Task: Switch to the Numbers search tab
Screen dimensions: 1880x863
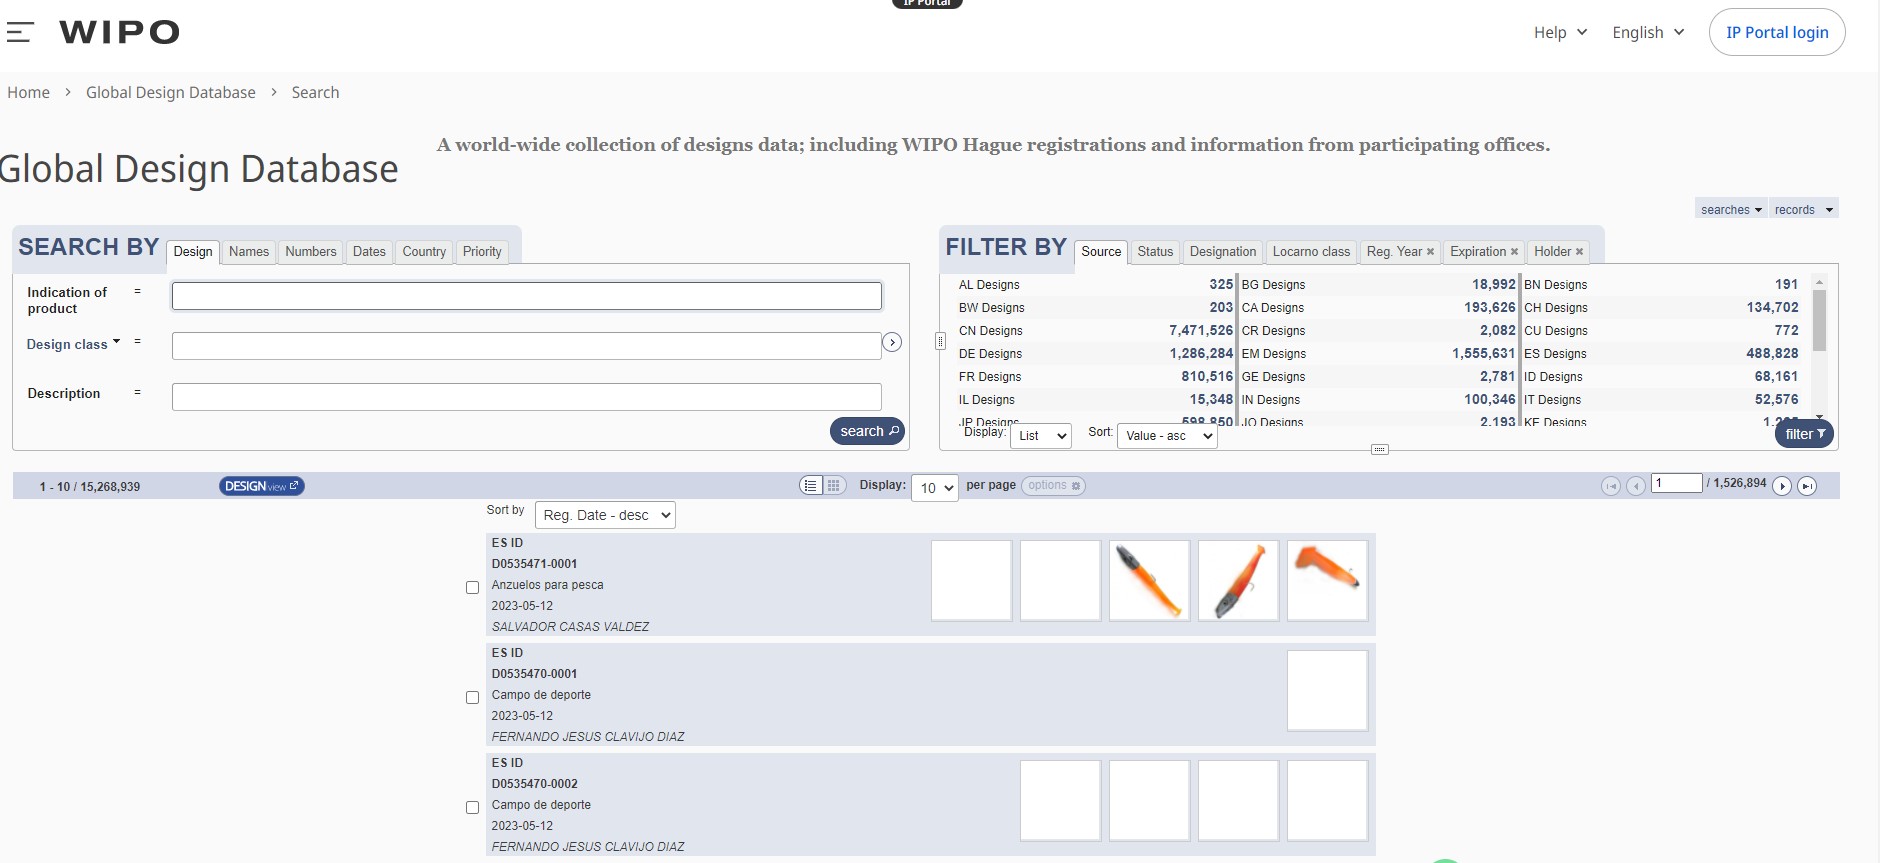Action: [x=311, y=252]
